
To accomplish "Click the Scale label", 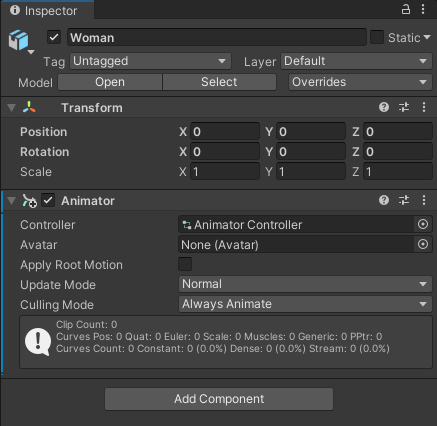I will point(36,172).
